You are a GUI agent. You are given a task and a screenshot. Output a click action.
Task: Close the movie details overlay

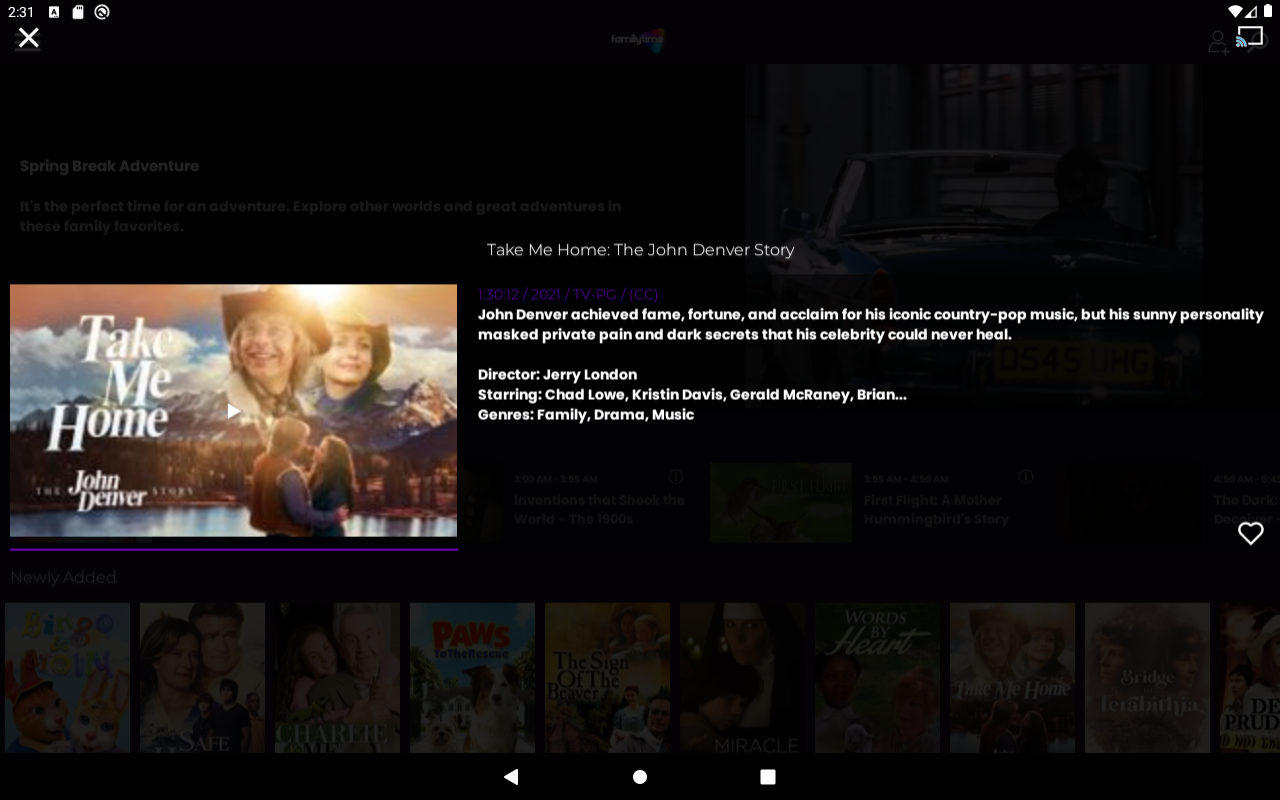(x=29, y=38)
